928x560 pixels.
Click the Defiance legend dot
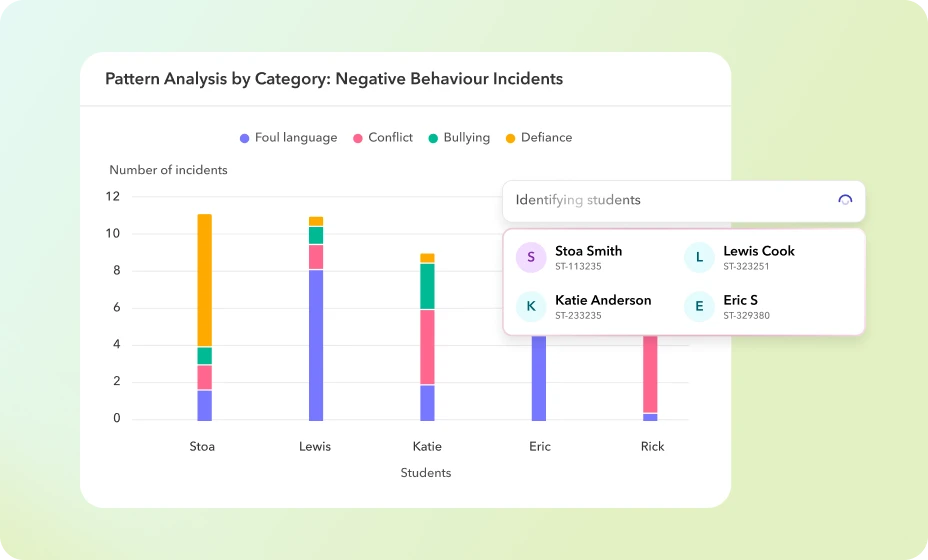pyautogui.click(x=510, y=139)
